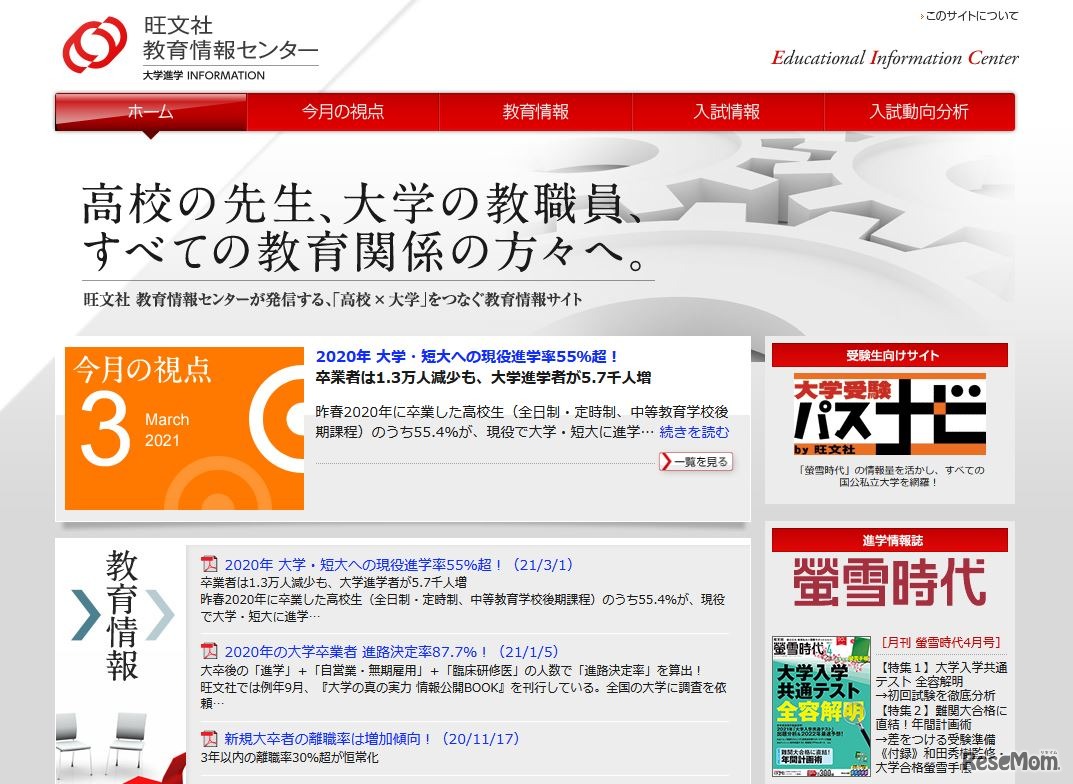Click the PDF icon beside 現役進学率55%超 article
Screen dimensions: 1073x784
208,563
